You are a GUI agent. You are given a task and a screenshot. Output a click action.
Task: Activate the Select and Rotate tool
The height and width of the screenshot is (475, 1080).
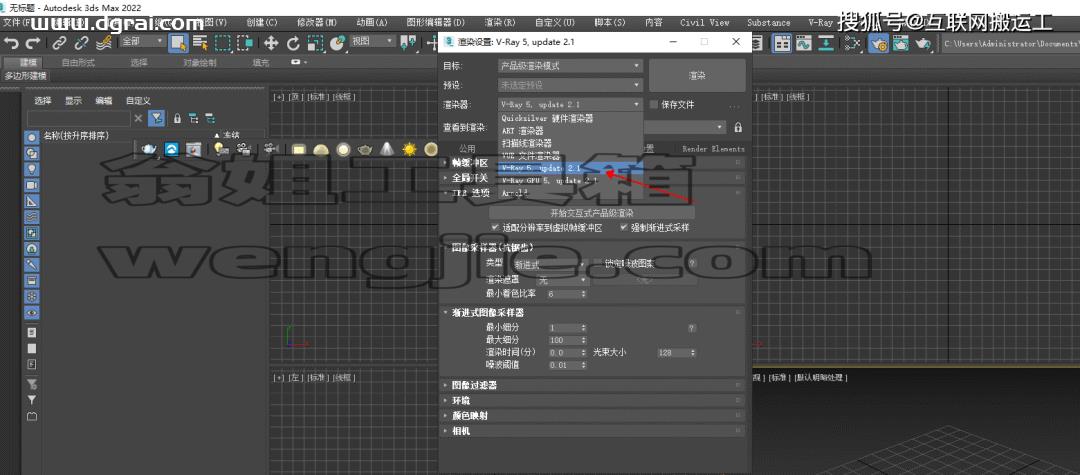pyautogui.click(x=293, y=43)
